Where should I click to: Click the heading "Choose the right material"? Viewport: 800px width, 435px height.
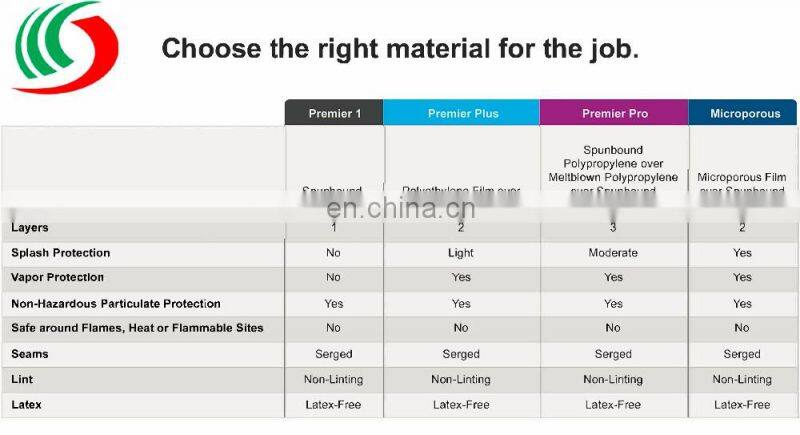point(400,48)
